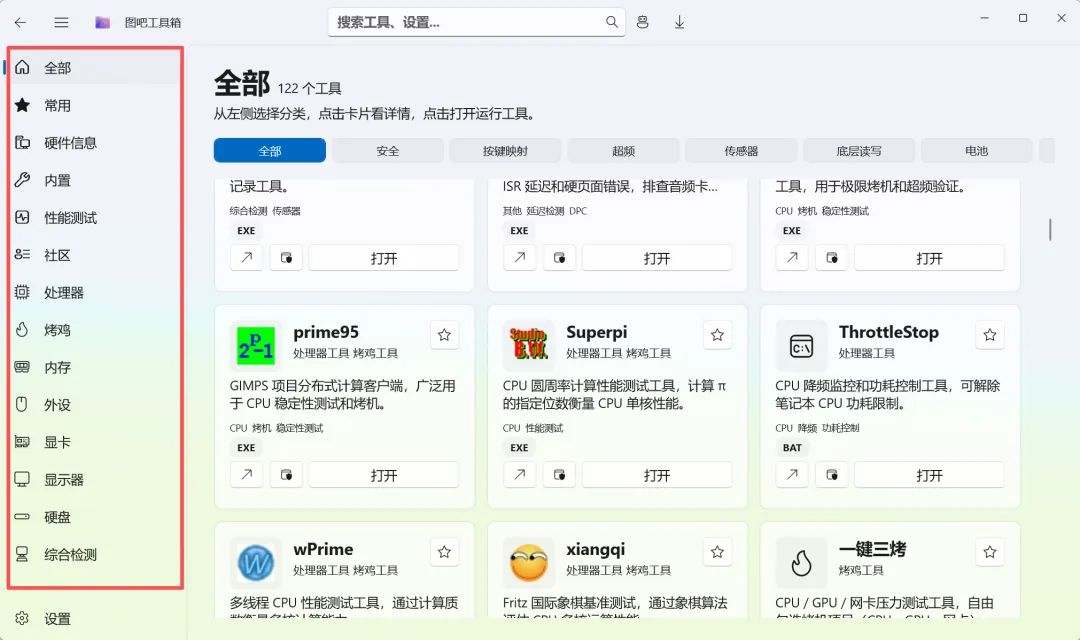The image size is (1080, 640).
Task: Open the 综合检测 category
Action: [94, 555]
